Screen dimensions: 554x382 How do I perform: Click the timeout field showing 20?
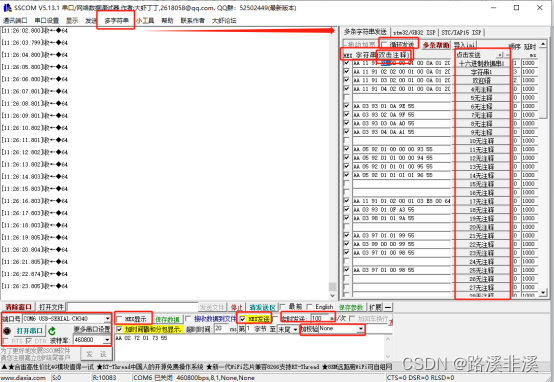click(x=221, y=329)
